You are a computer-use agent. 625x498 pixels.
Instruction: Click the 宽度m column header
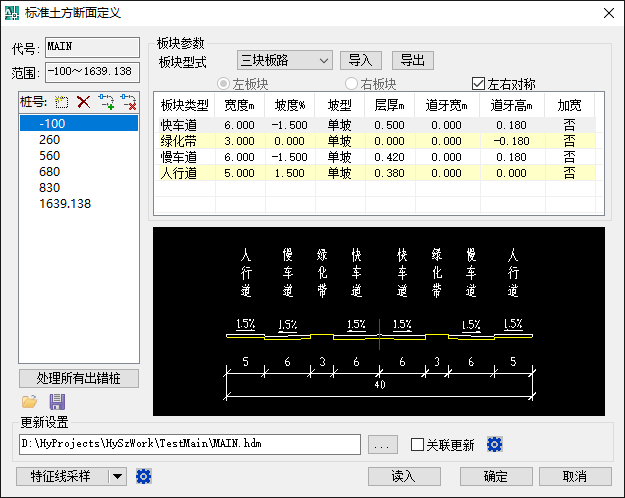[x=240, y=105]
